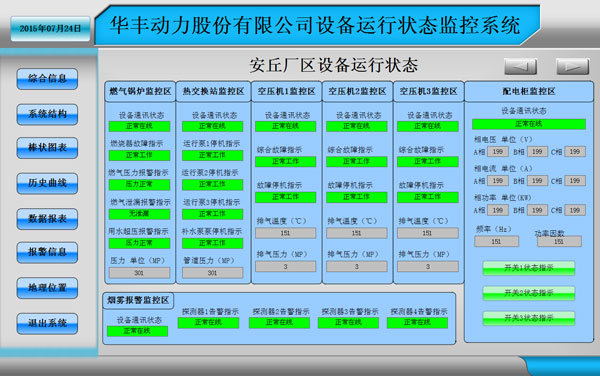The height and width of the screenshot is (376, 600).
Task: Switch to the 棒状图表 view
Action: tap(47, 148)
